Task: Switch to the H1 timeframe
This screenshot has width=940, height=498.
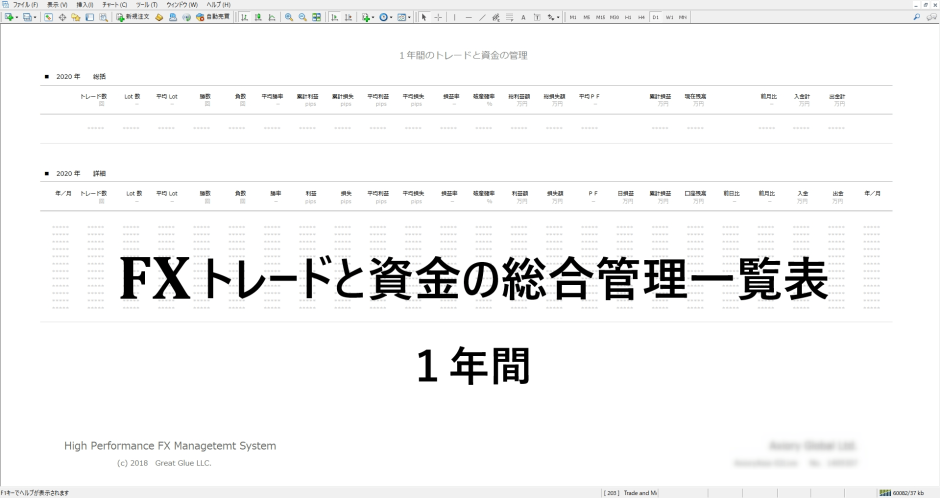Action: click(x=628, y=17)
